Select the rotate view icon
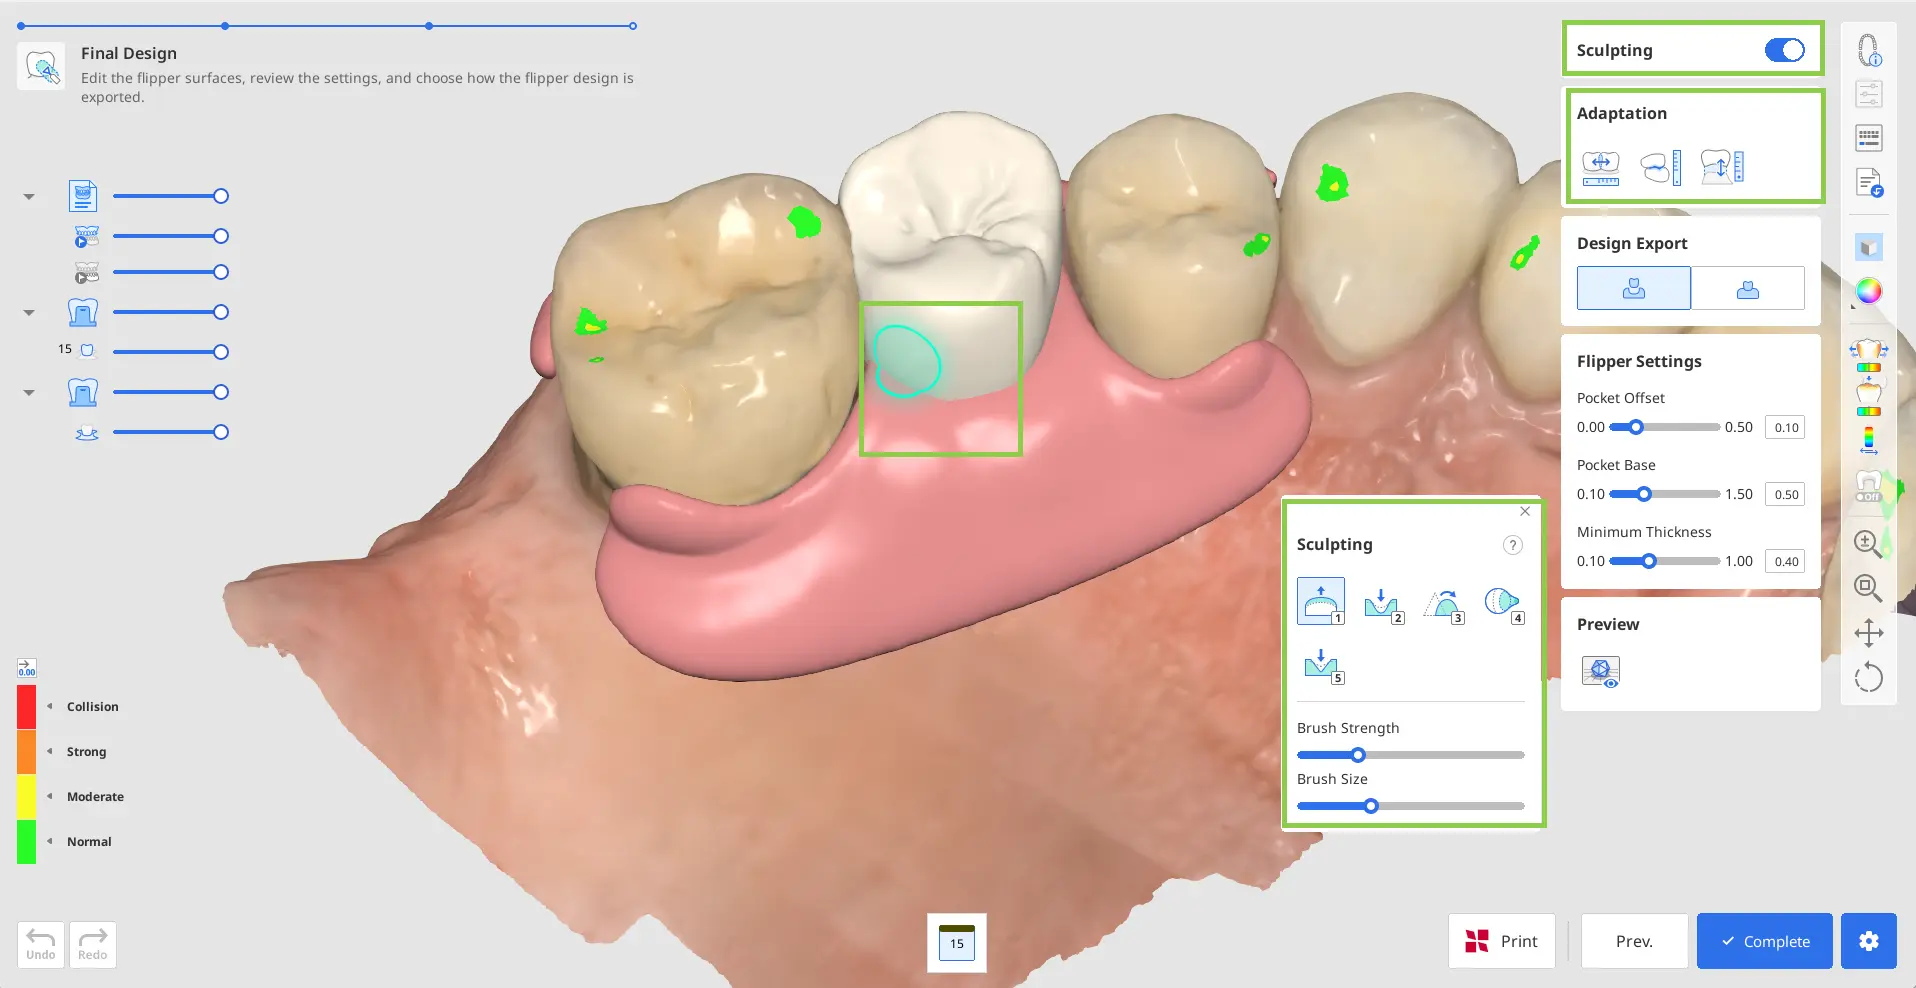 point(1868,677)
